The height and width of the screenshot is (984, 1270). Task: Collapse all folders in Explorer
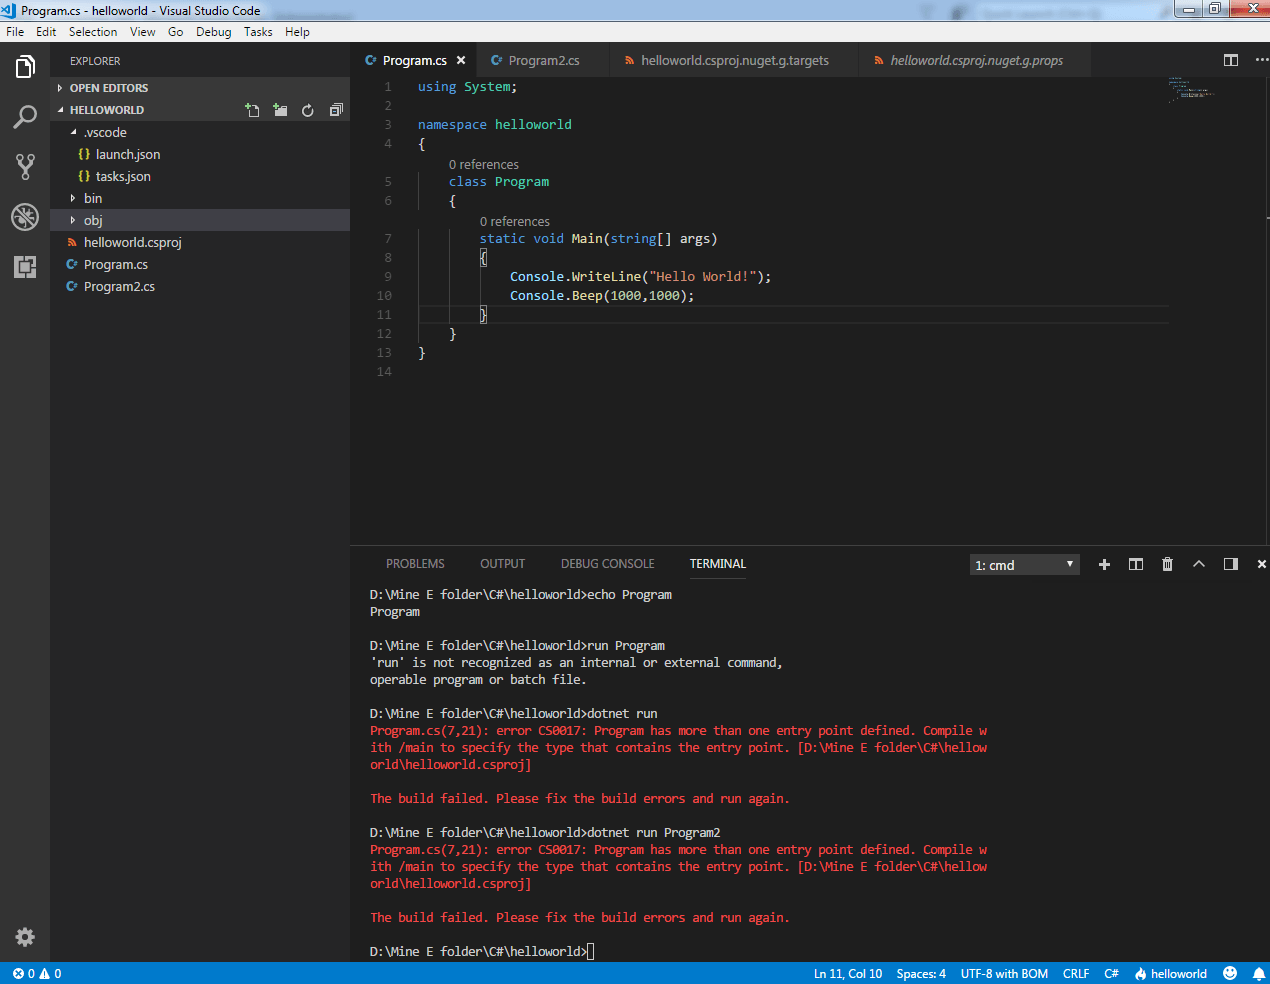336,110
